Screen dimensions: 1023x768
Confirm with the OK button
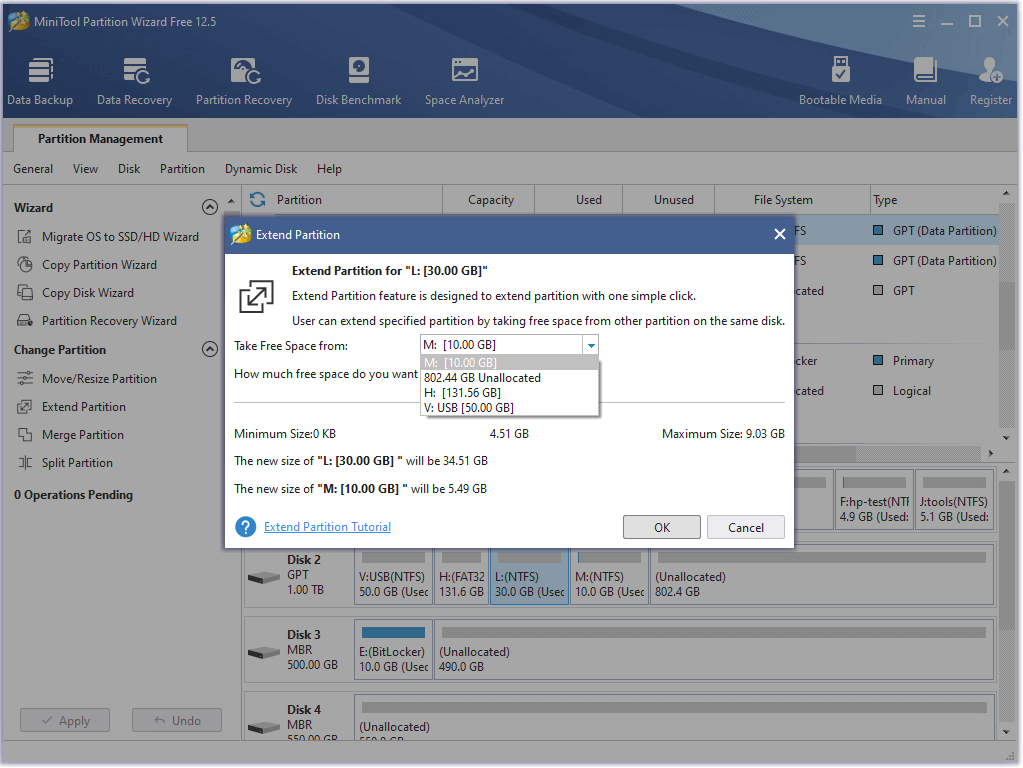(x=661, y=527)
